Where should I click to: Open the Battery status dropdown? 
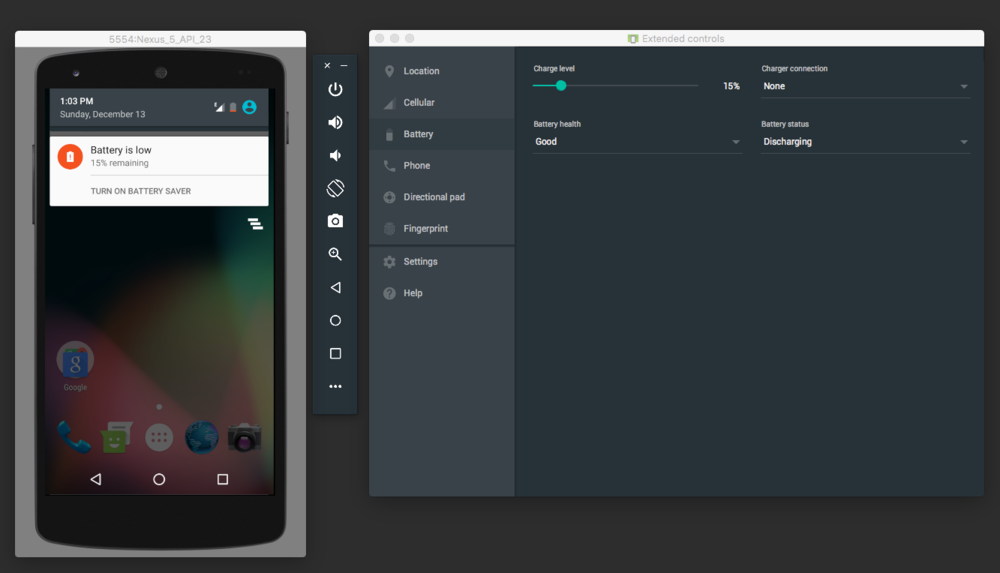pos(865,142)
